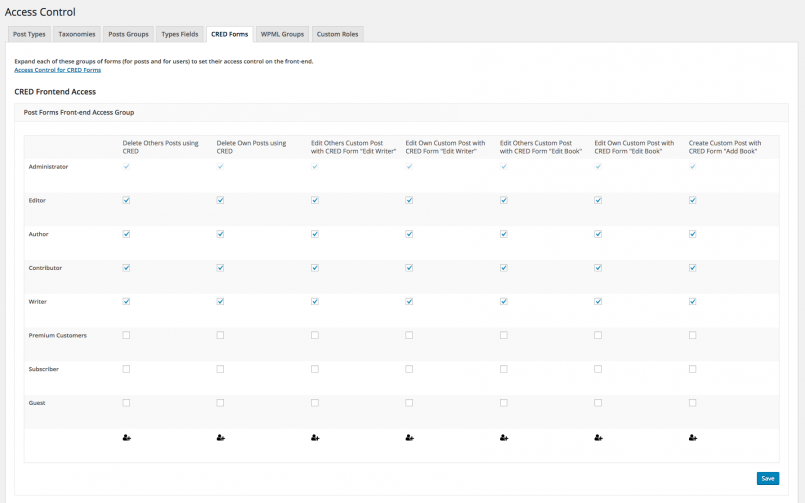Select the CRED Forms tab
This screenshot has width=805, height=503.
click(x=229, y=34)
